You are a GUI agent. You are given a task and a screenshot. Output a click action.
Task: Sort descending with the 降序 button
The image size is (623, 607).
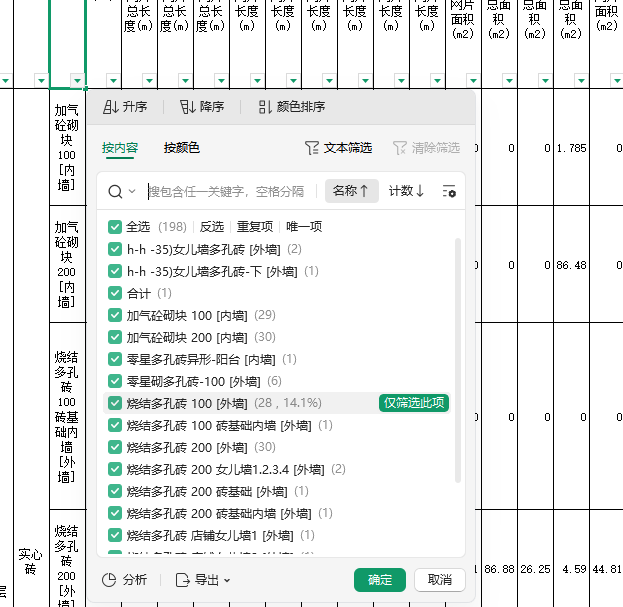tap(202, 107)
